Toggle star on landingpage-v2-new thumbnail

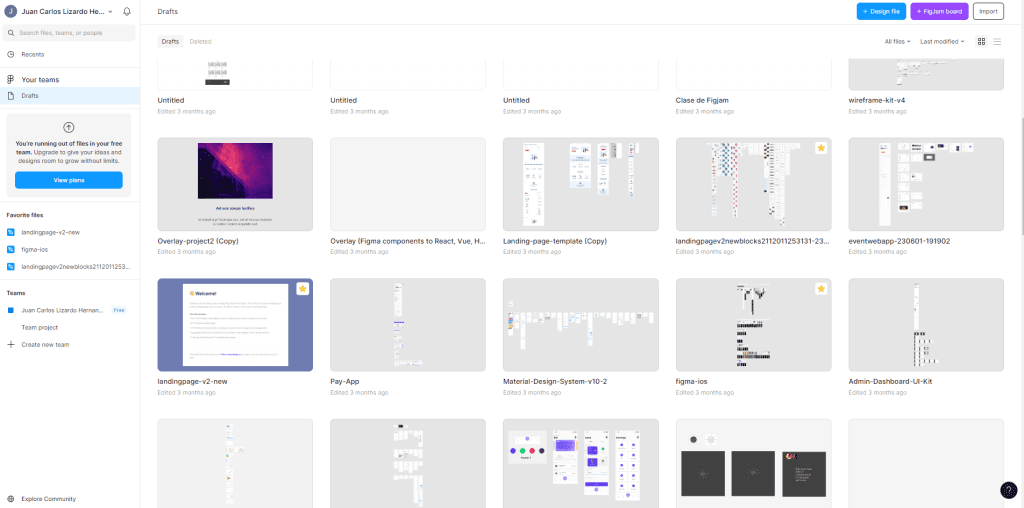[302, 289]
